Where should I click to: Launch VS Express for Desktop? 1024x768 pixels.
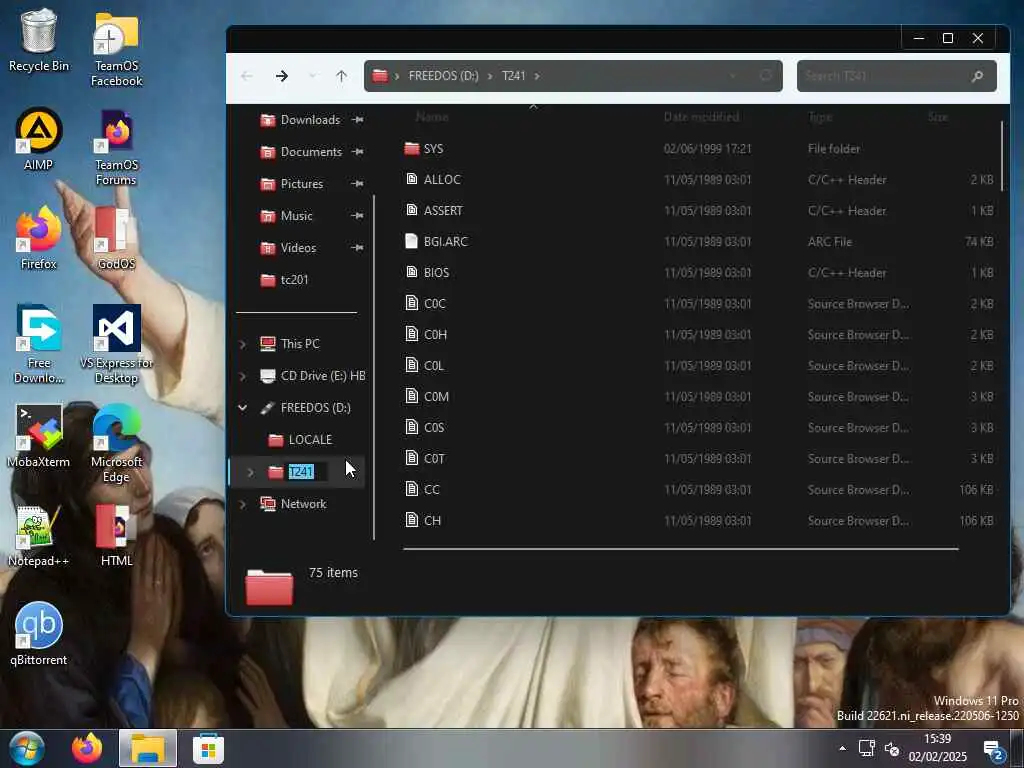coord(116,344)
